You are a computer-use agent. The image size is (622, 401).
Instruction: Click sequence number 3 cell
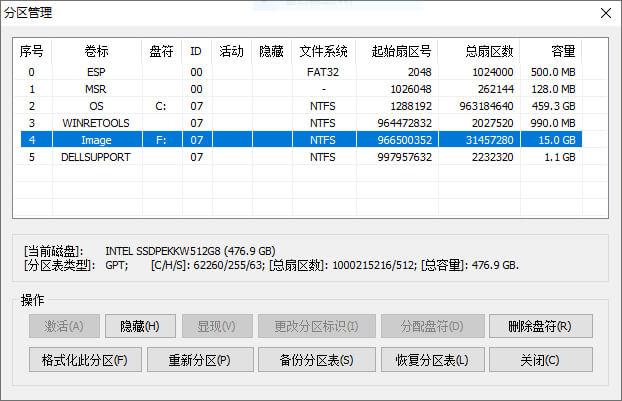[x=32, y=123]
